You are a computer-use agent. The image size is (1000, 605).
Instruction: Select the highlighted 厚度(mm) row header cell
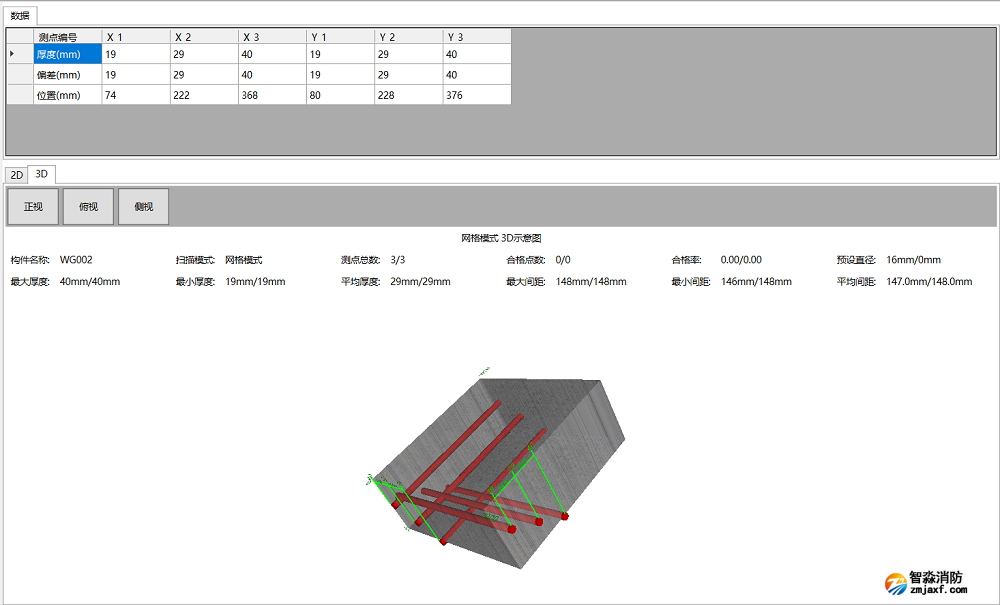coord(67,54)
